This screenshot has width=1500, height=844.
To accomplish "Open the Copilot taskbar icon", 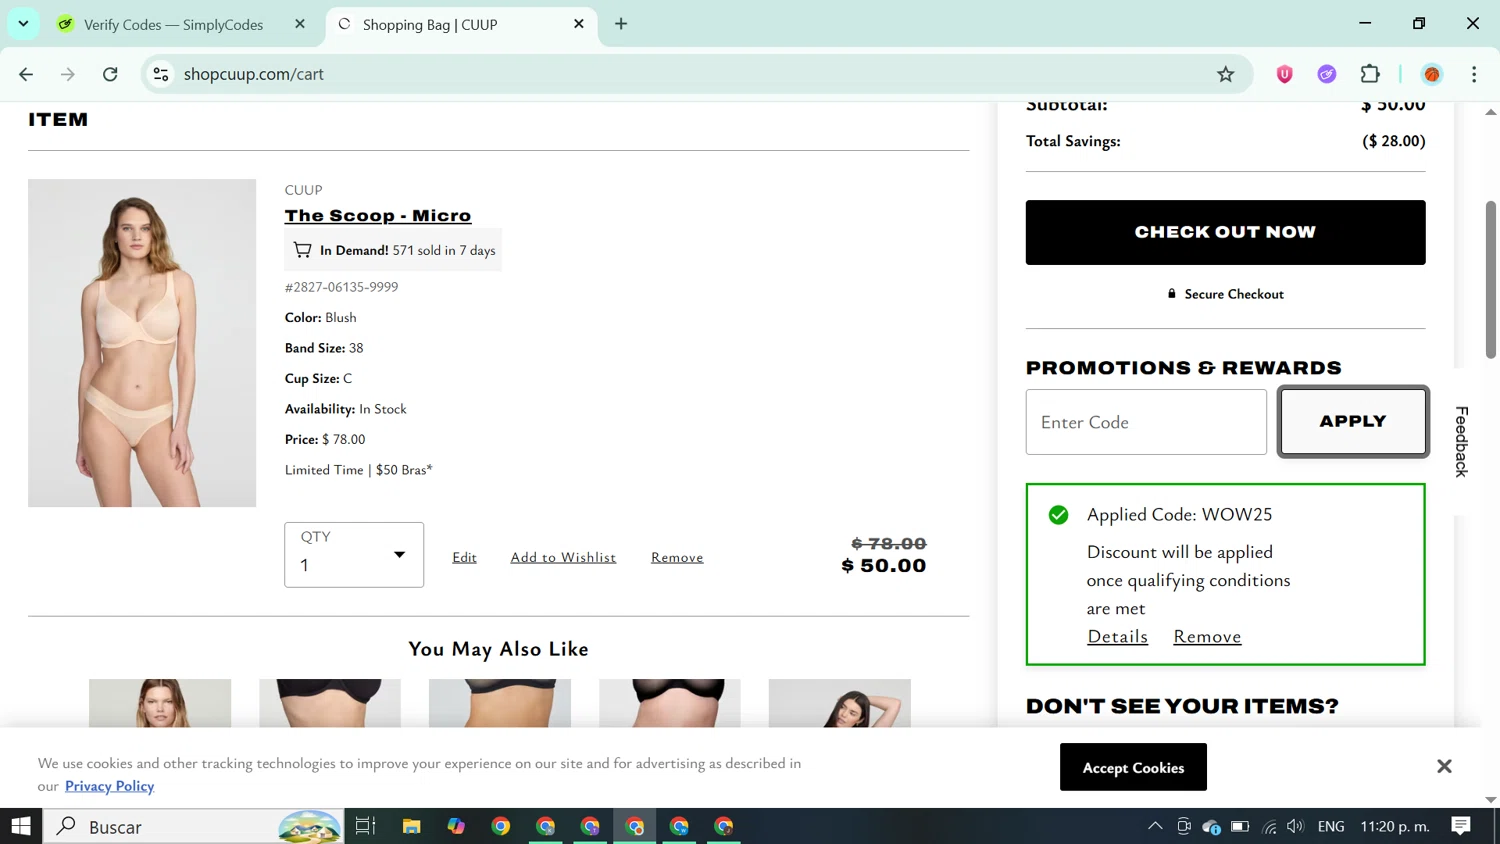I will (456, 826).
